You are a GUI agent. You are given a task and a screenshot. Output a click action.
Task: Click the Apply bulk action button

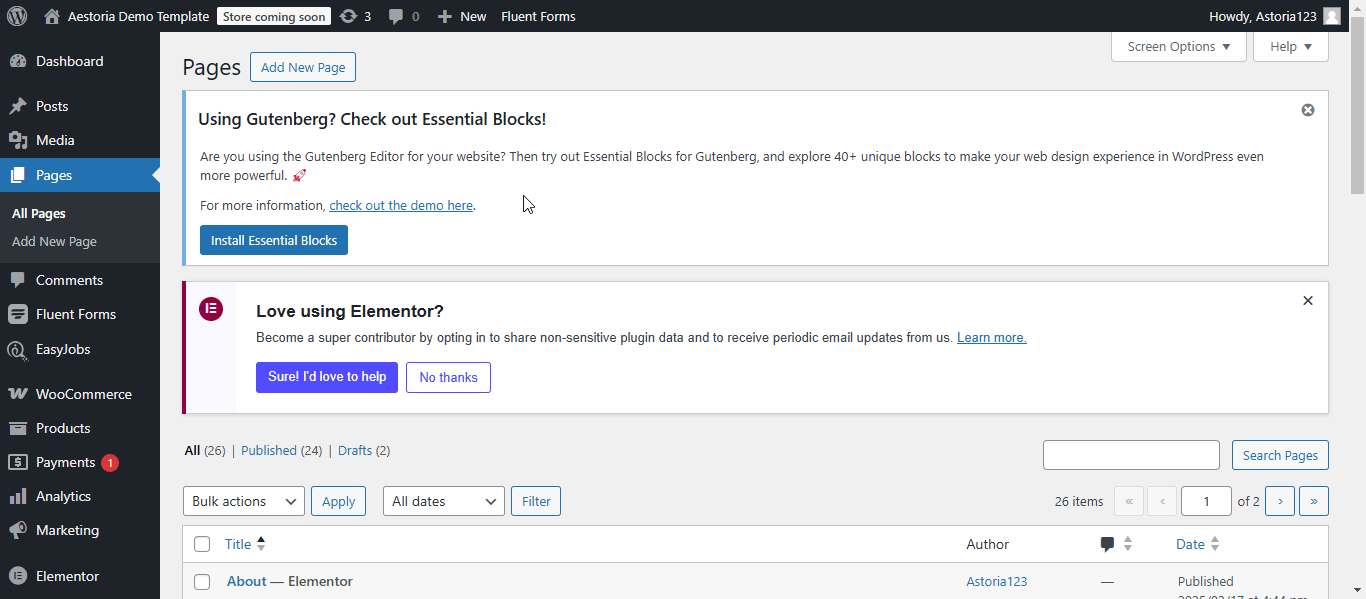click(338, 501)
